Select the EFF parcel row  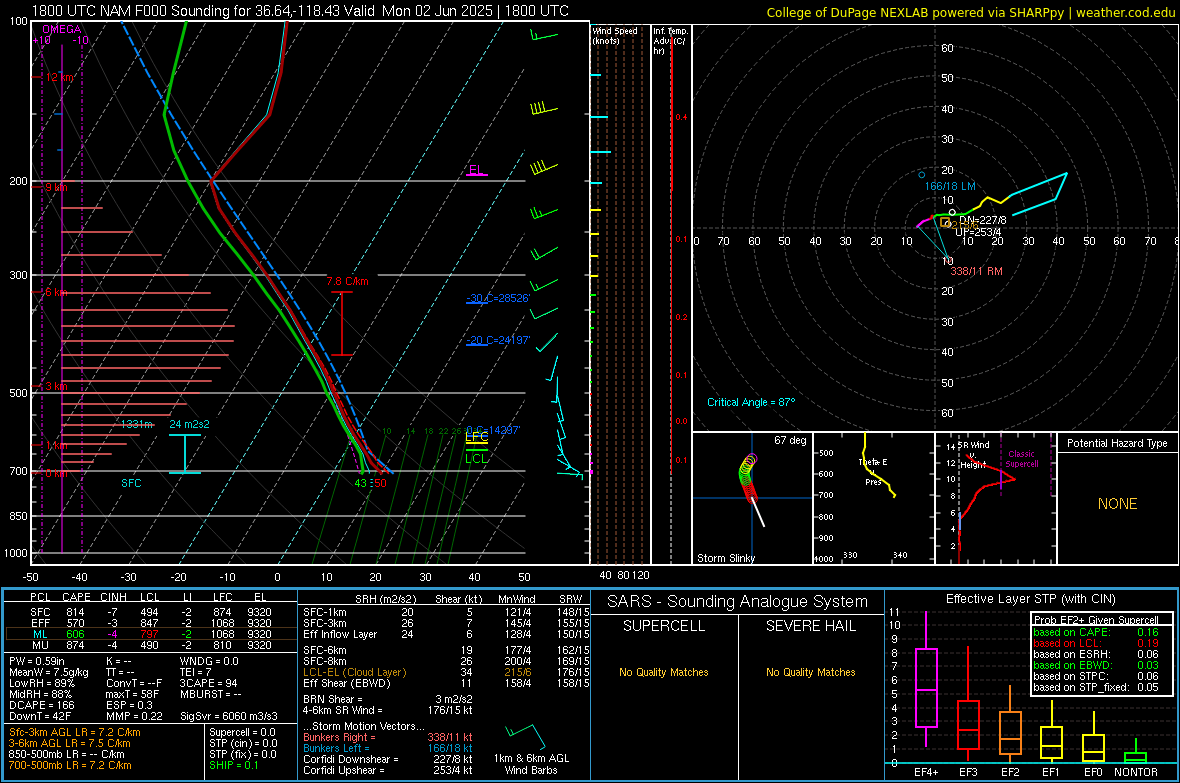(151, 623)
